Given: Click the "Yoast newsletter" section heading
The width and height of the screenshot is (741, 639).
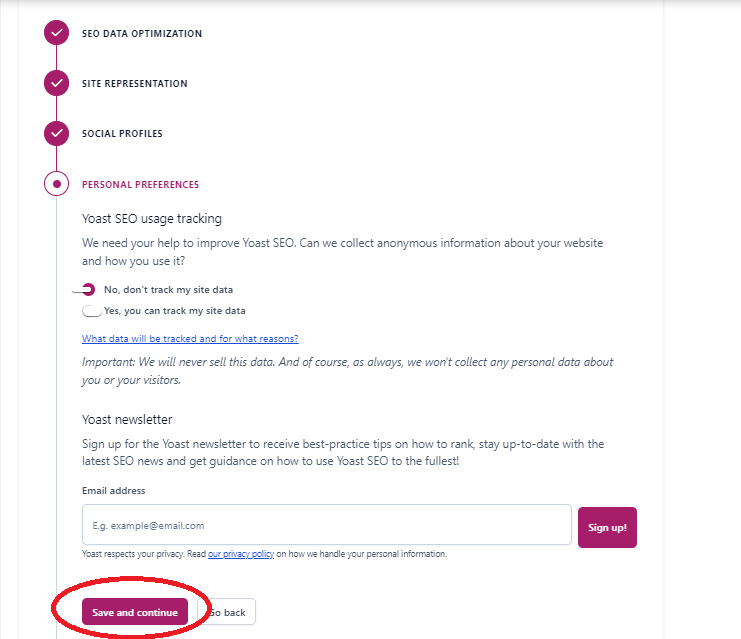Looking at the screenshot, I should (x=127, y=420).
